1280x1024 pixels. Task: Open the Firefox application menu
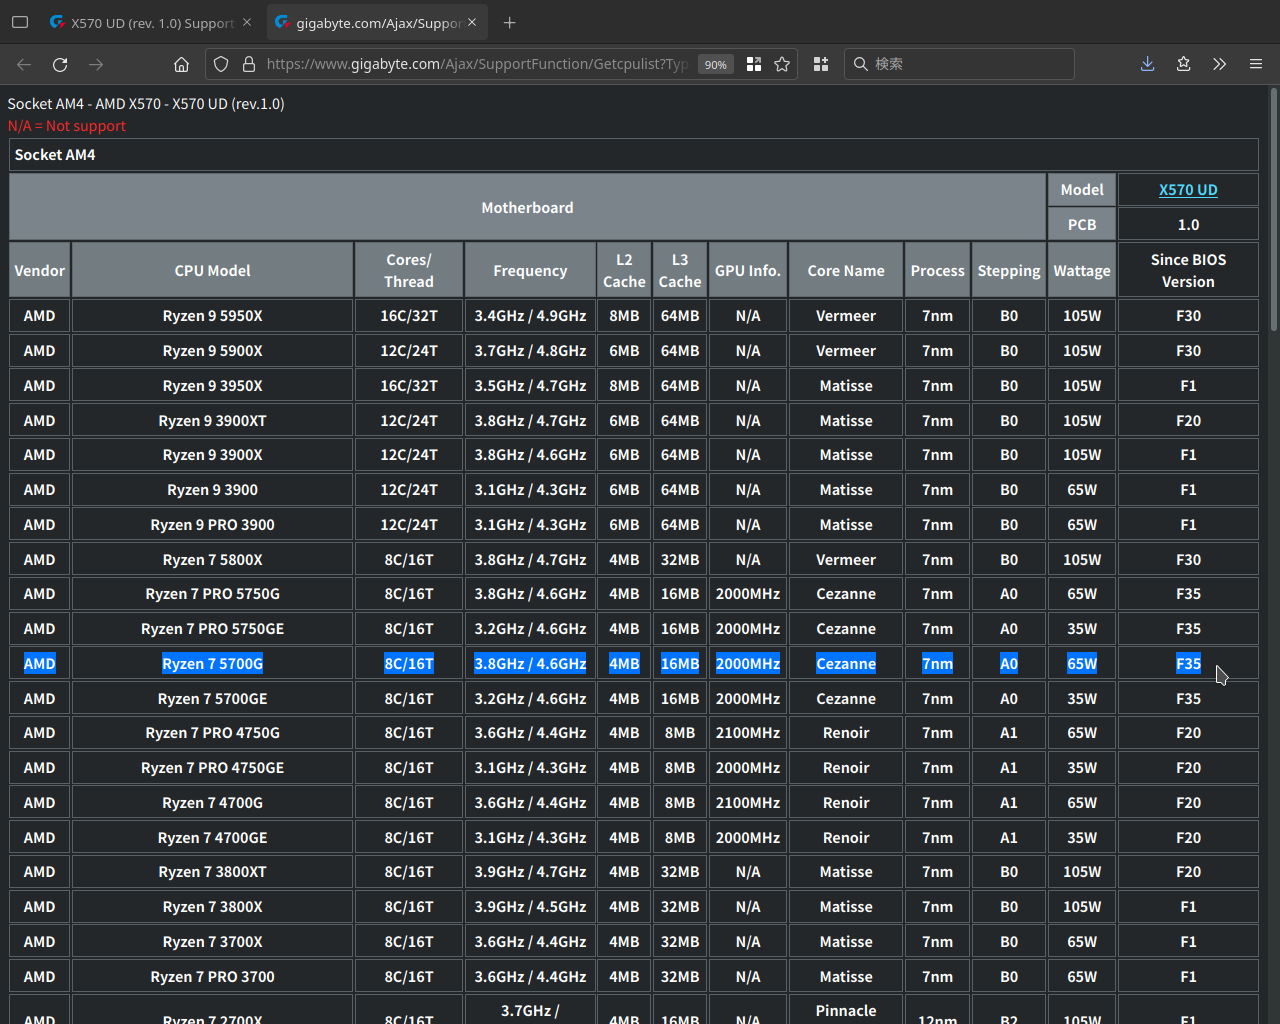pos(1256,64)
